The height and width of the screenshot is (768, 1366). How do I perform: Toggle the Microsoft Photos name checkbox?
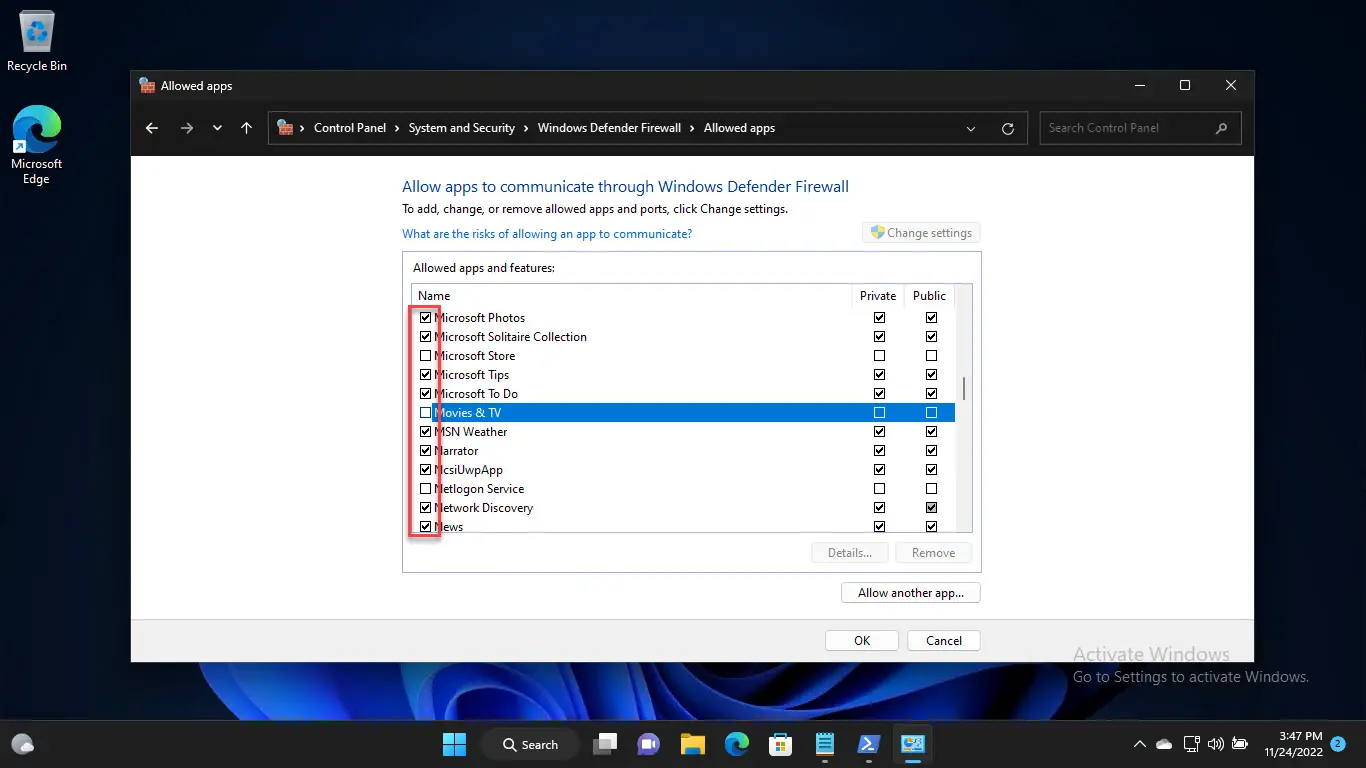point(425,318)
